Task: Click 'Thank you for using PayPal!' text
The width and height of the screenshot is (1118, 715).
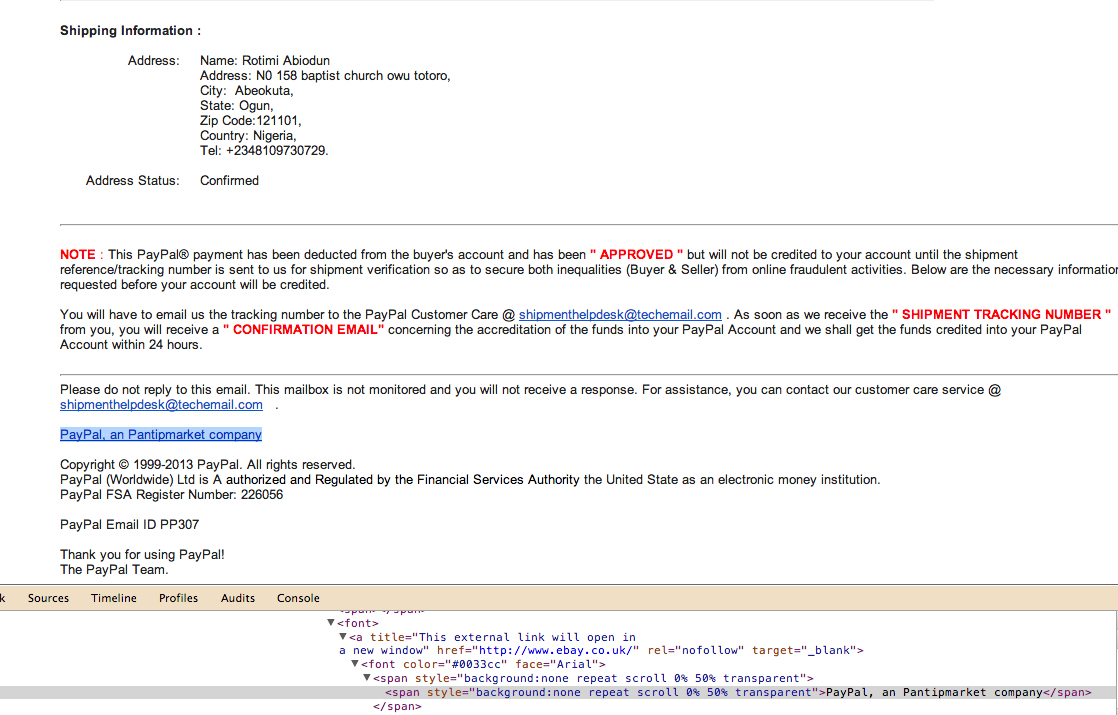Action: (x=142, y=555)
